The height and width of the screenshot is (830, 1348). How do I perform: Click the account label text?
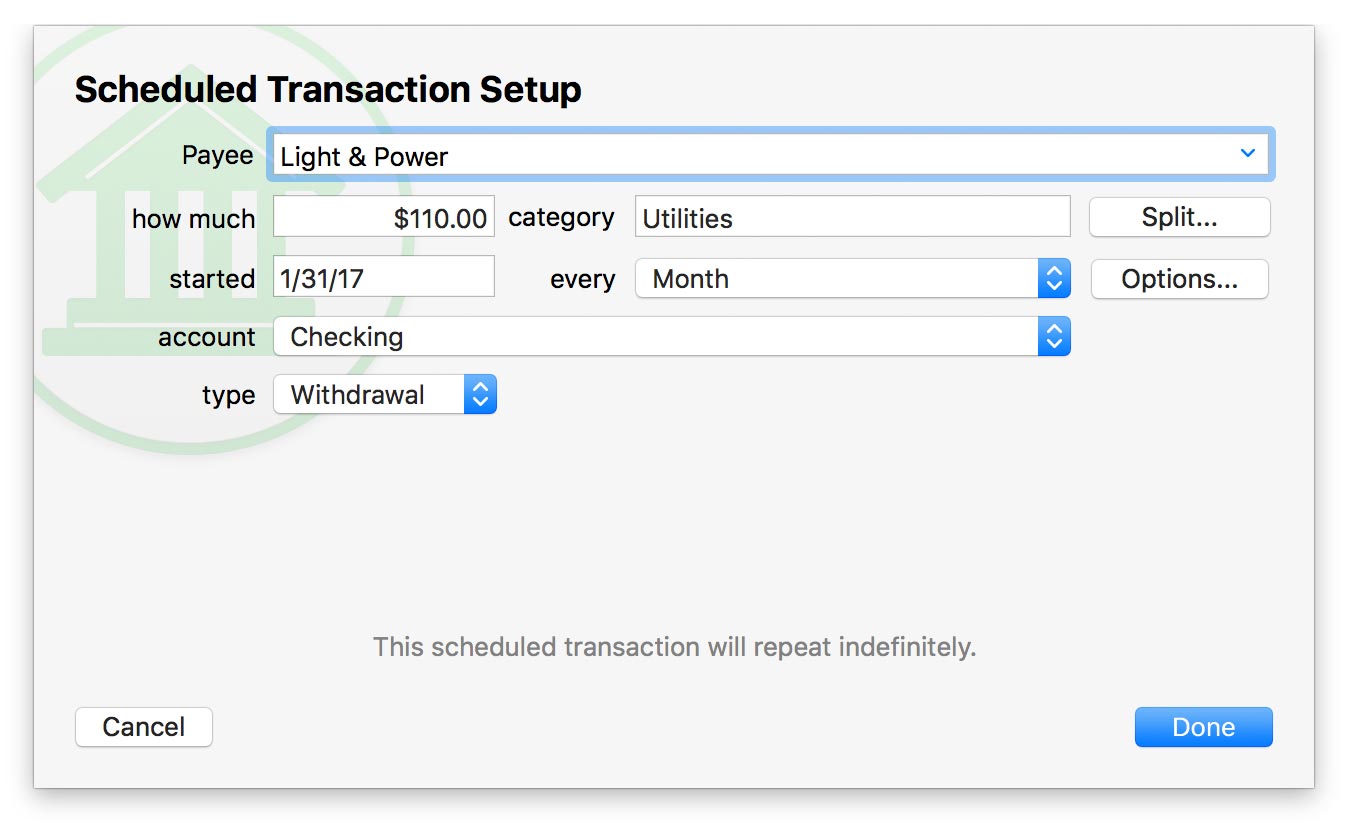pyautogui.click(x=206, y=338)
